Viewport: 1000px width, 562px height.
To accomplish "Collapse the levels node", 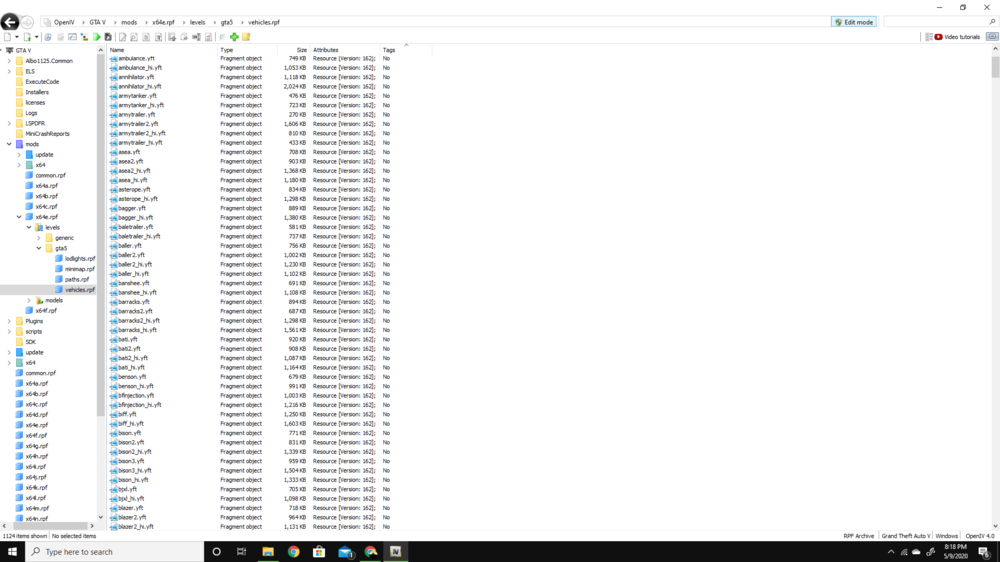I will pos(29,228).
